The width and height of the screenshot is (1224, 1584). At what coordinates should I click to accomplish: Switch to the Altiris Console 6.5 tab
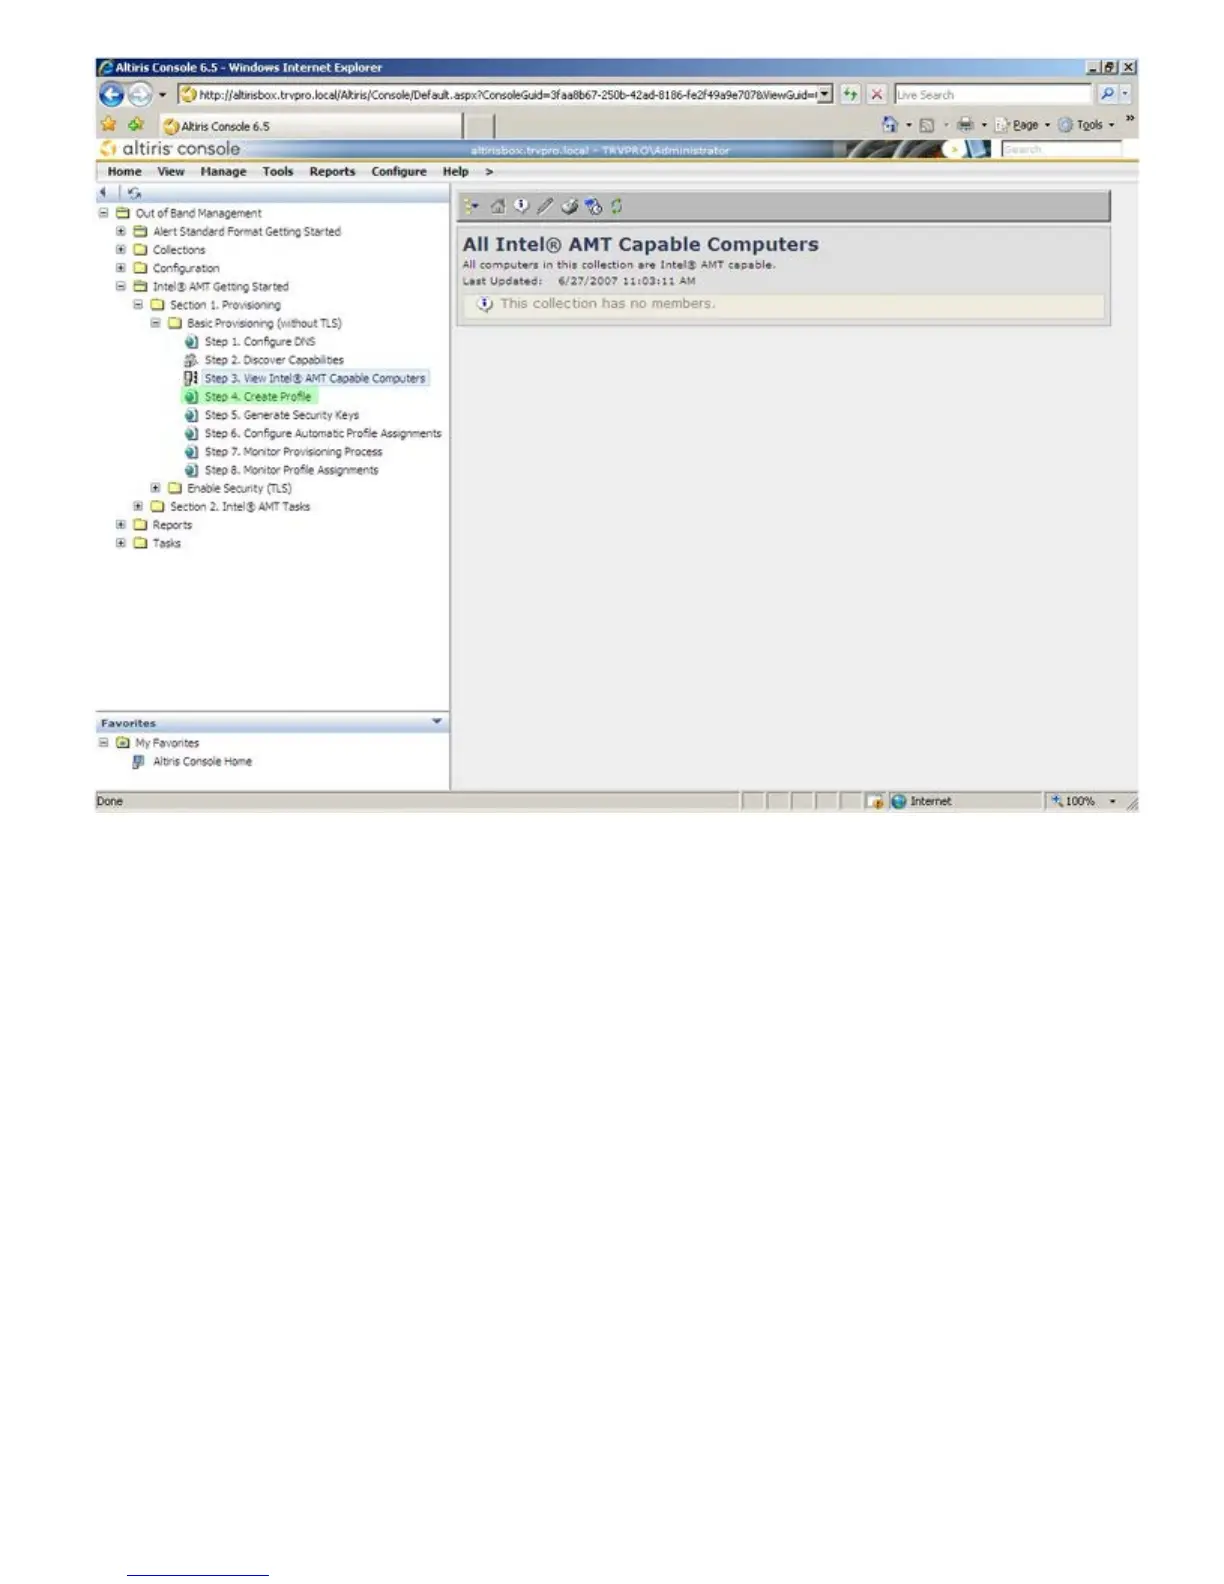point(310,126)
